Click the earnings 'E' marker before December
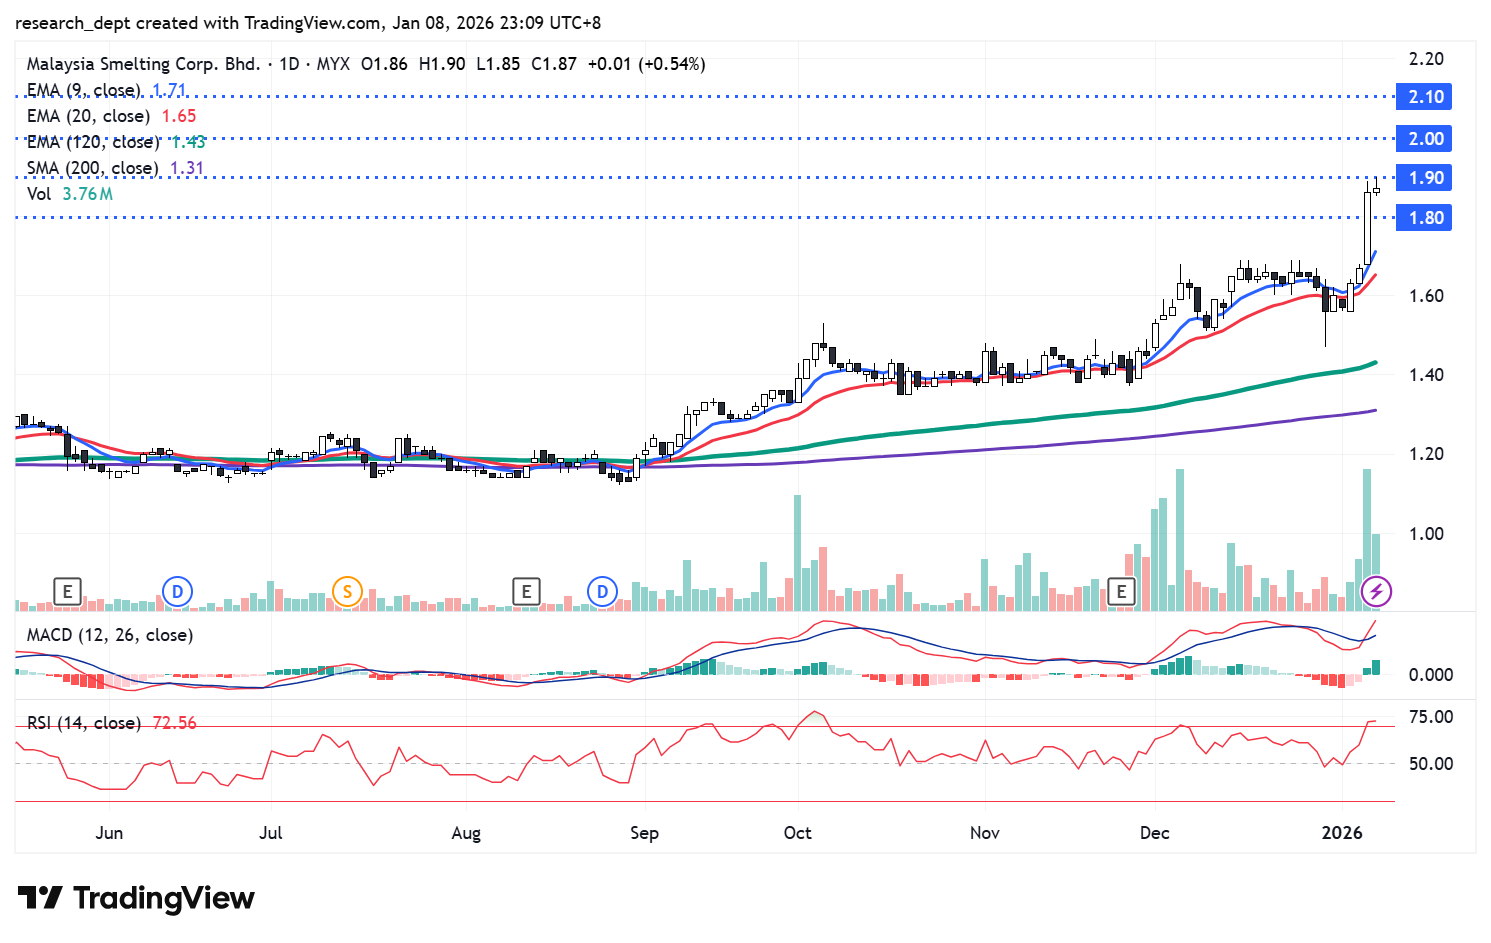The height and width of the screenshot is (943, 1491). [1121, 591]
